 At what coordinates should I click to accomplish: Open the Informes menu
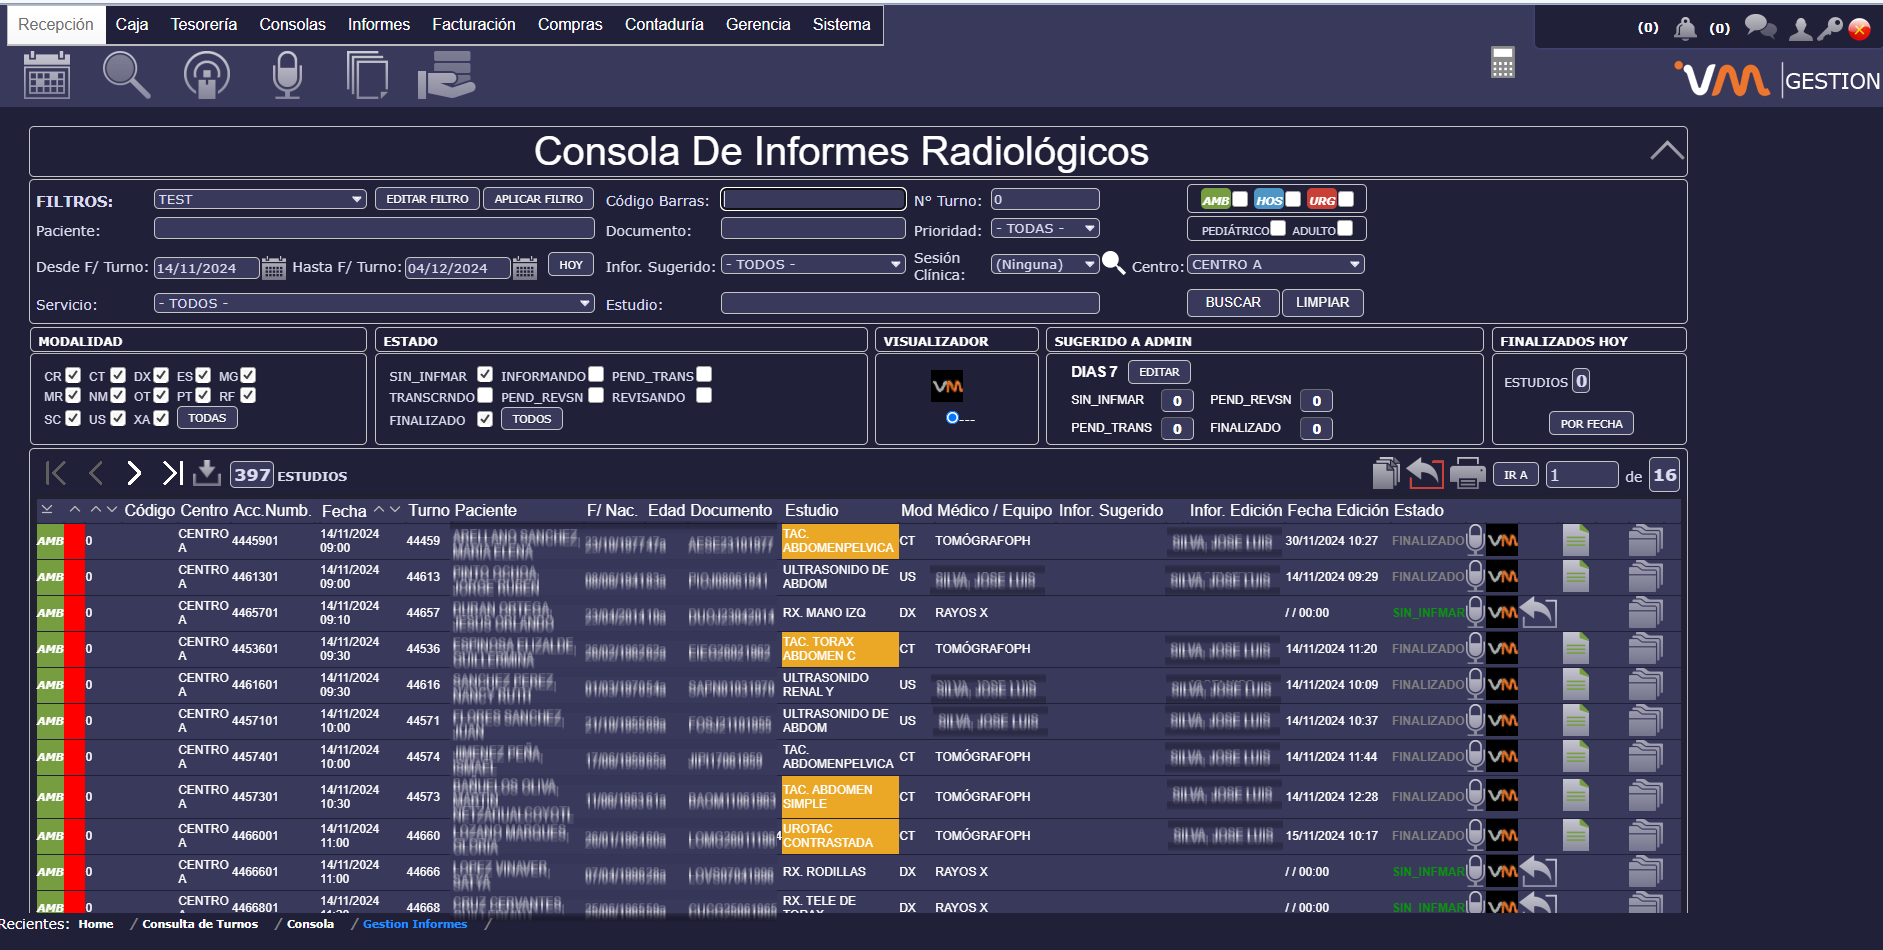point(379,25)
